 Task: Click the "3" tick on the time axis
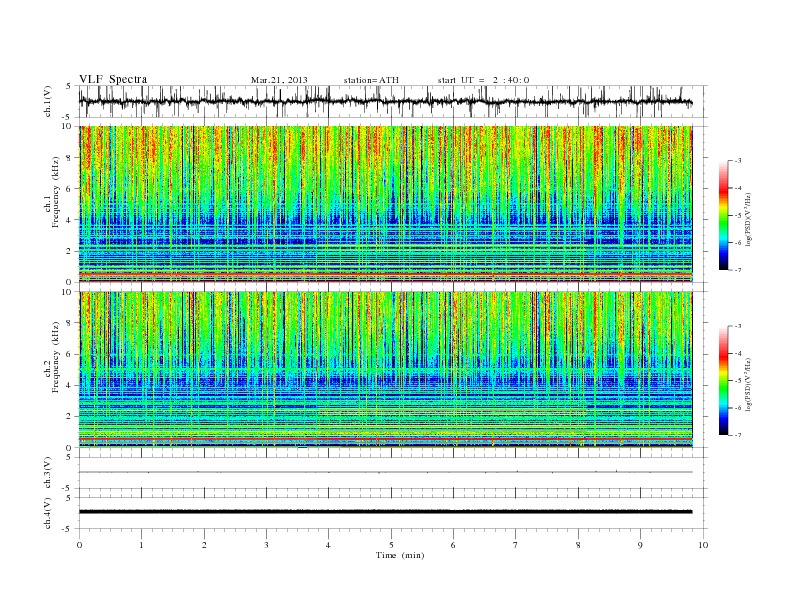pos(266,545)
